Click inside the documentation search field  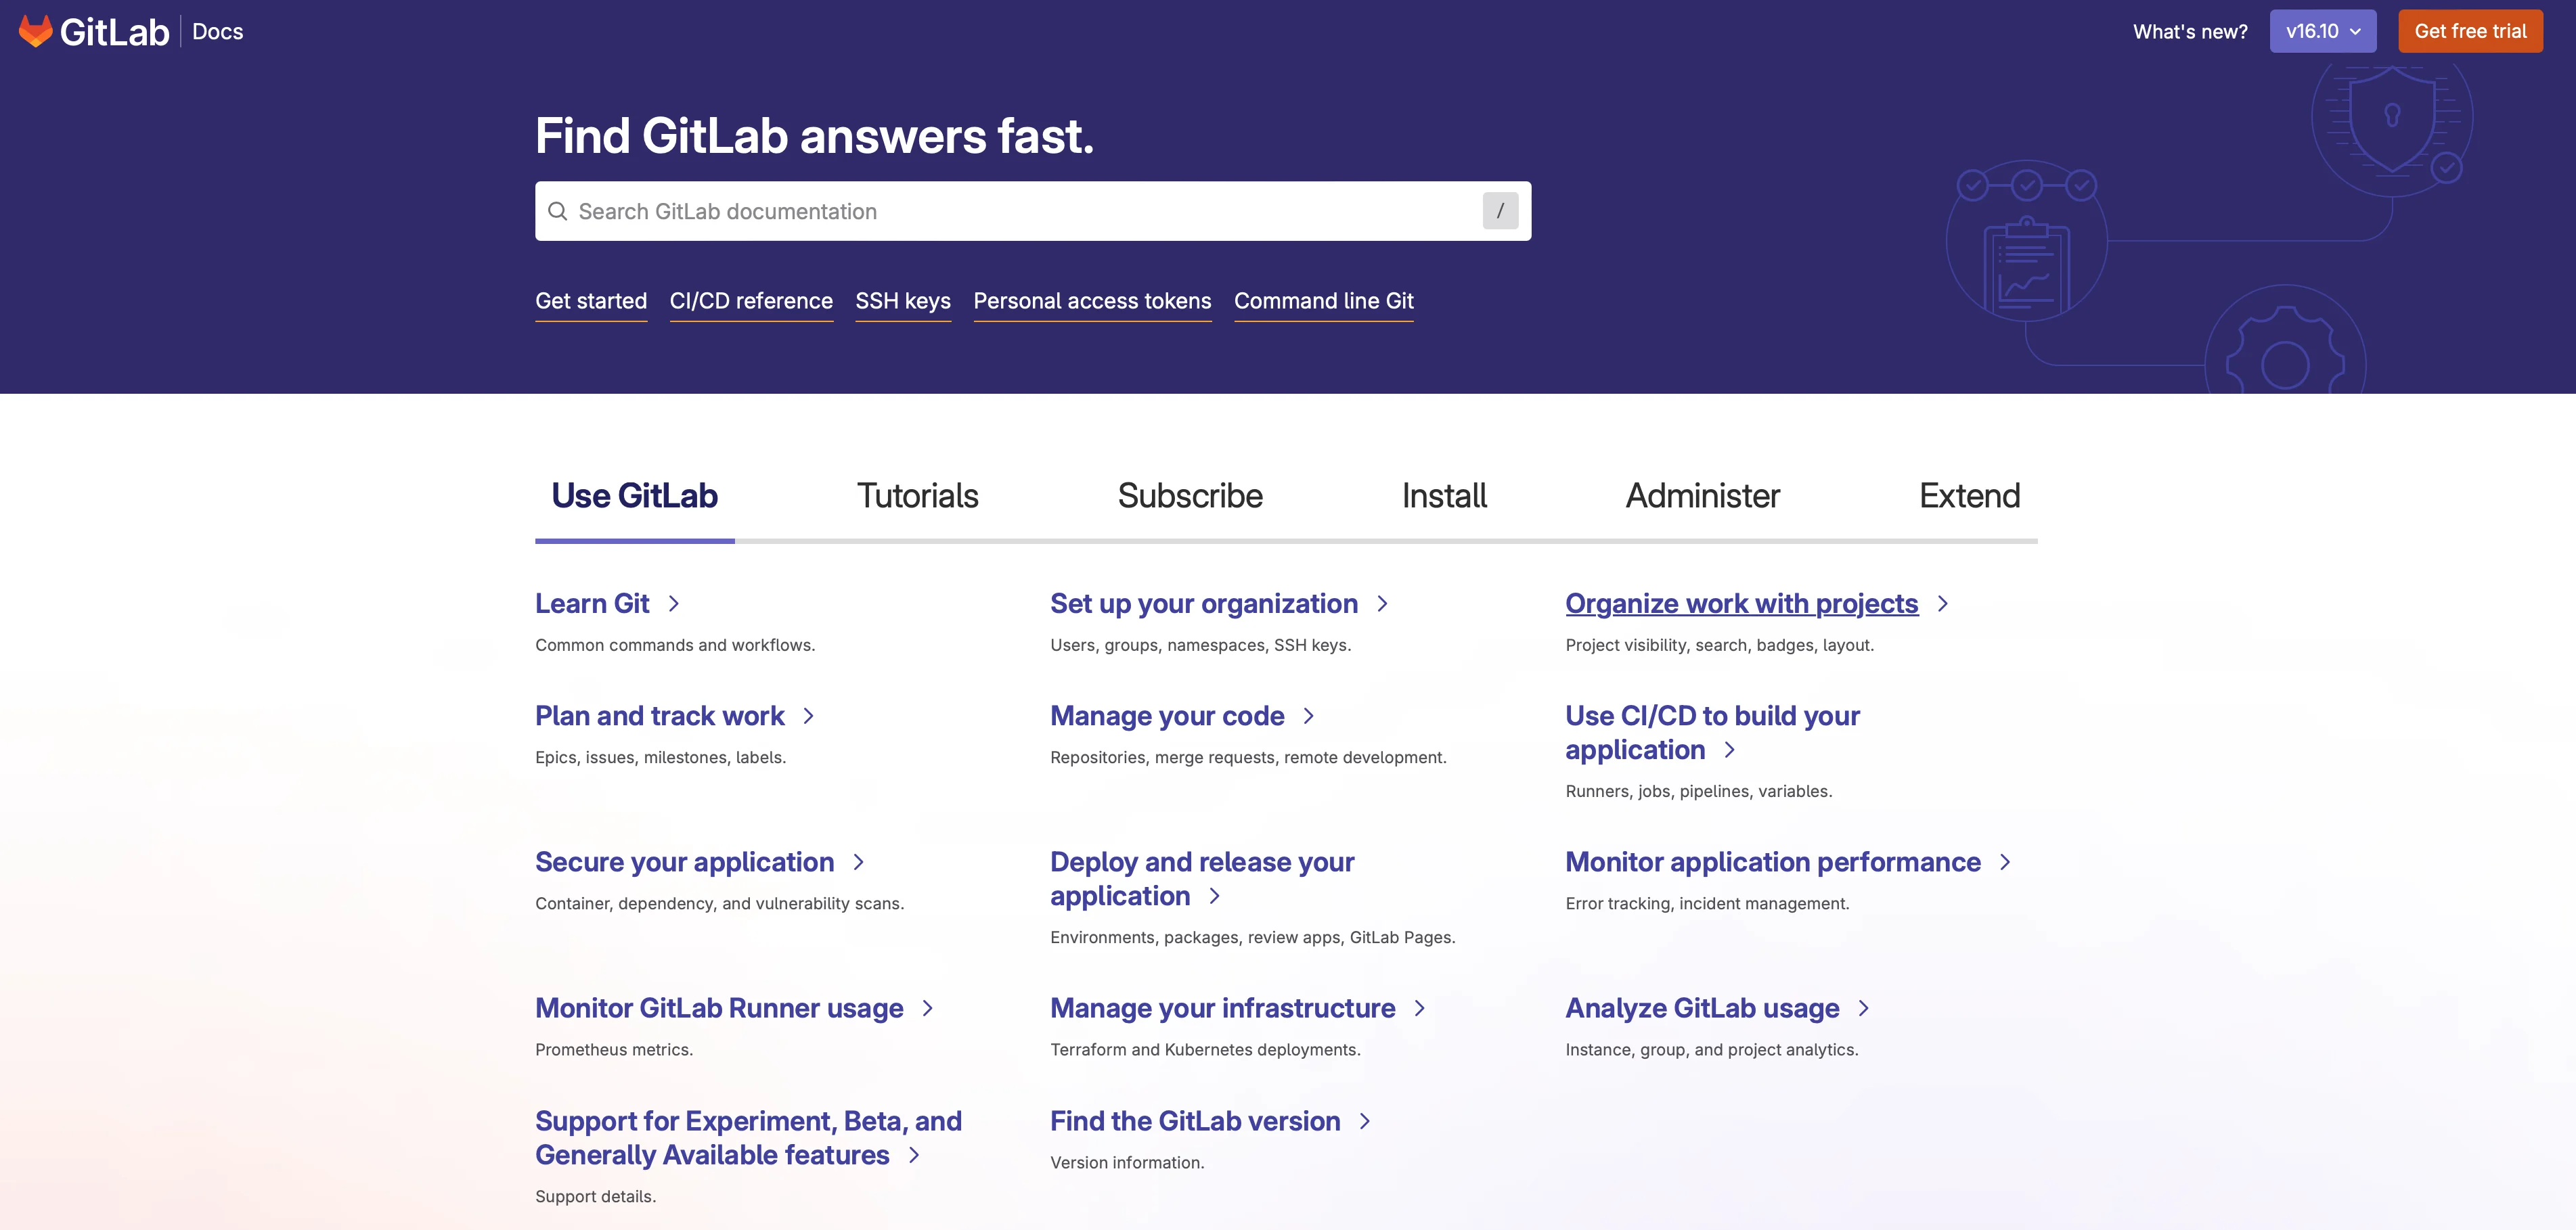pyautogui.click(x=1000, y=211)
